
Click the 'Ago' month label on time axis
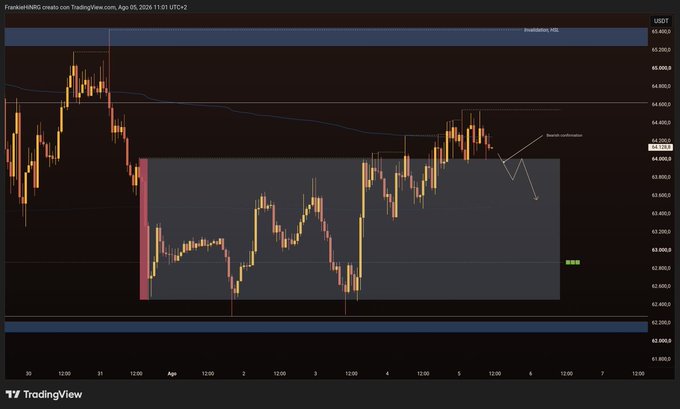coord(172,373)
